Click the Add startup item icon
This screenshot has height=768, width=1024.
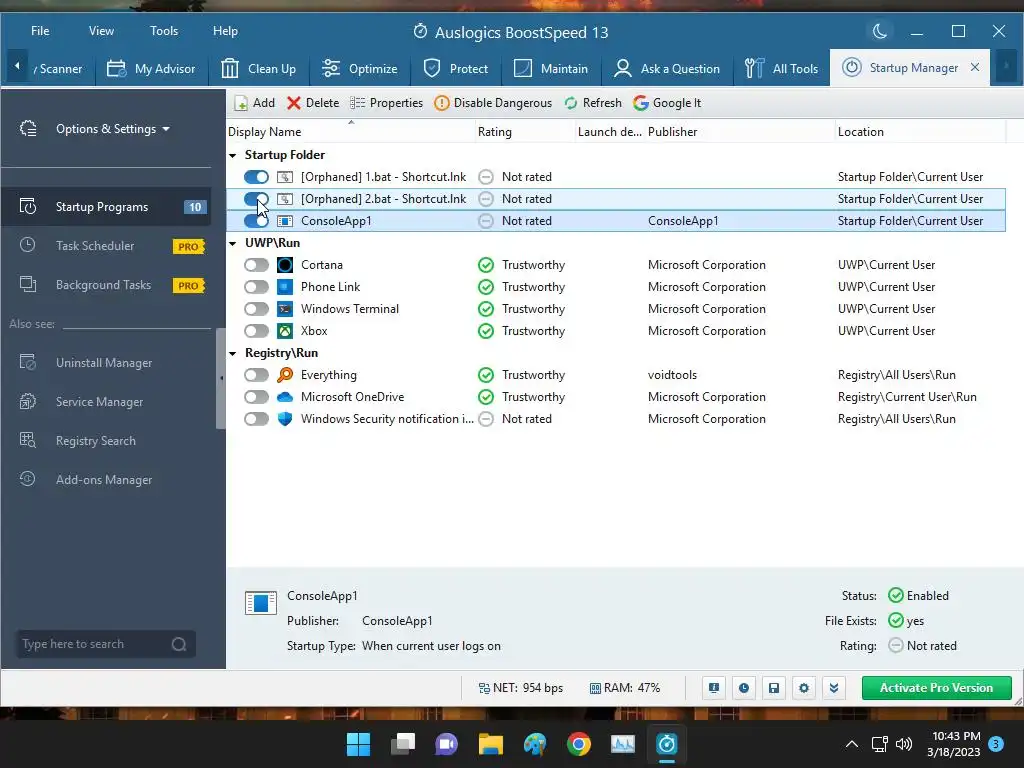[x=240, y=103]
